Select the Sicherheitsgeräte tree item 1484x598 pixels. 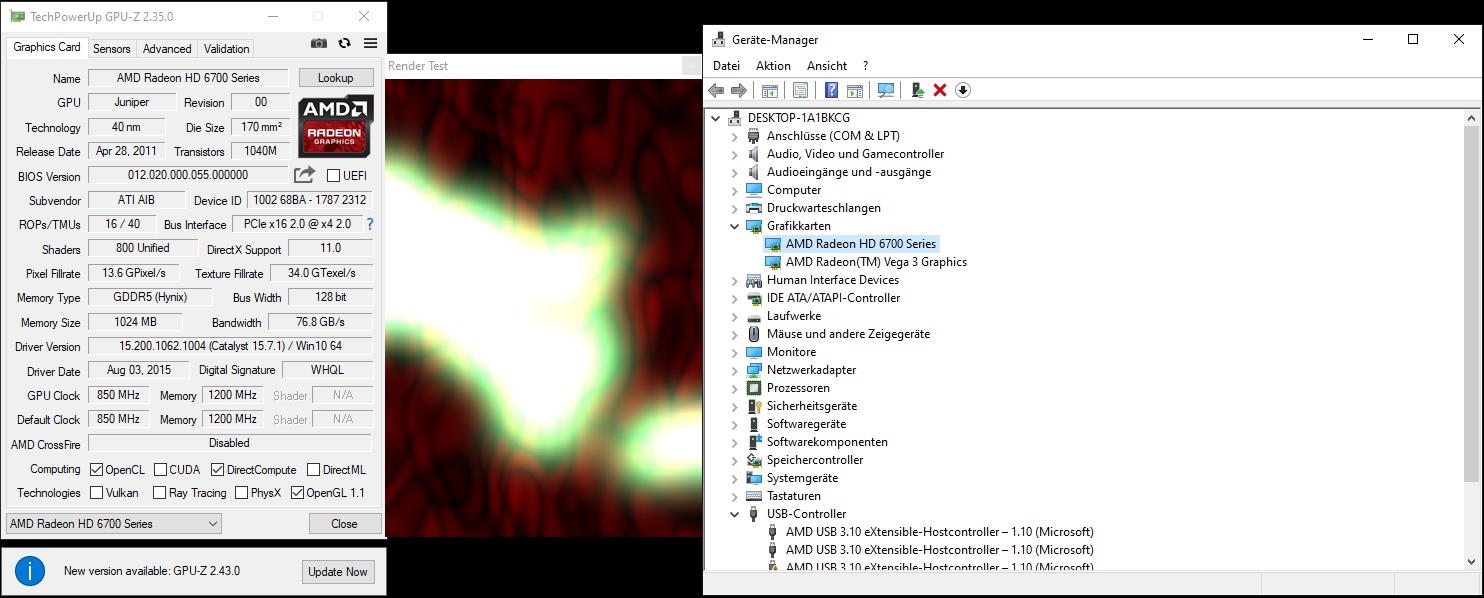(x=812, y=406)
